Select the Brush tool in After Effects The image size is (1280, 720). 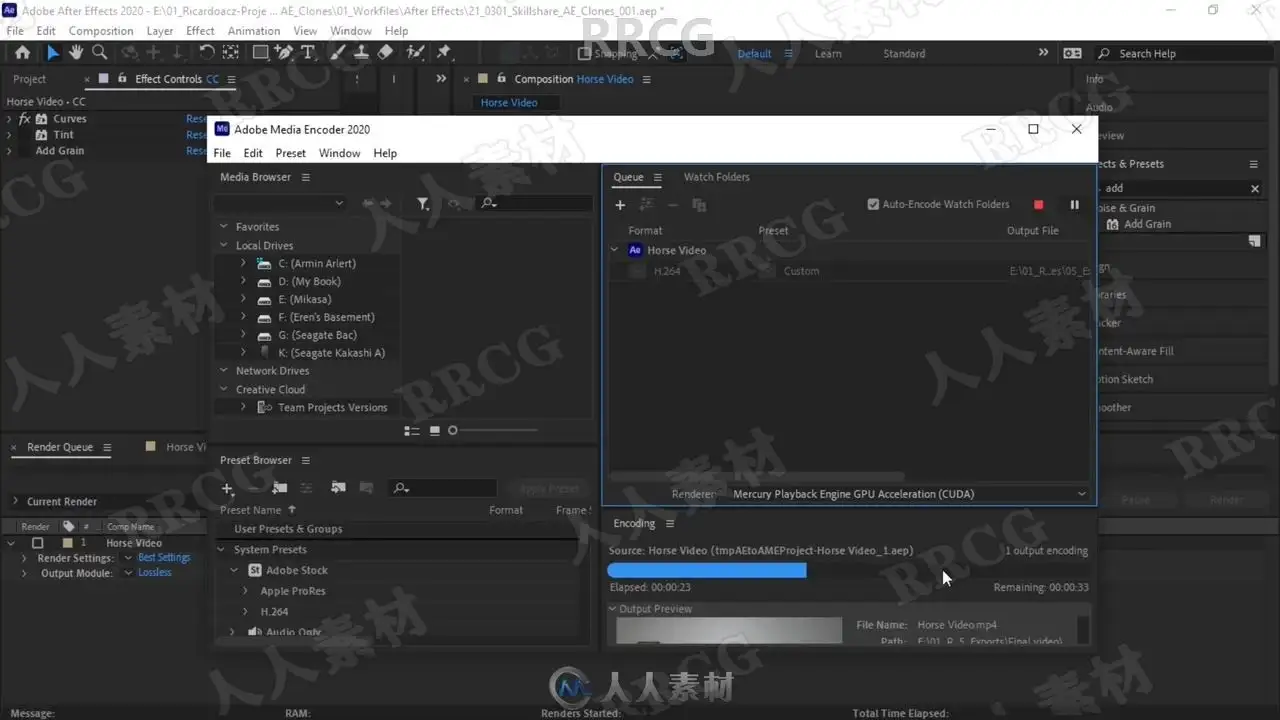click(x=339, y=53)
